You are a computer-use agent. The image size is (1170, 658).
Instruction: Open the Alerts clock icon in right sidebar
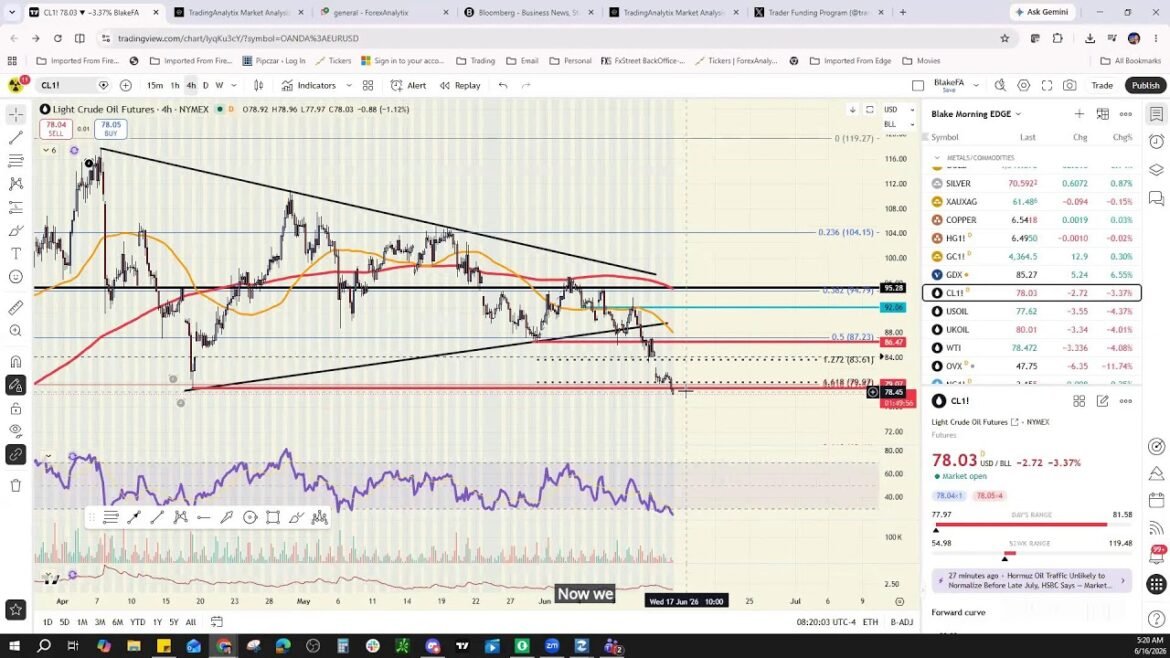click(1156, 142)
